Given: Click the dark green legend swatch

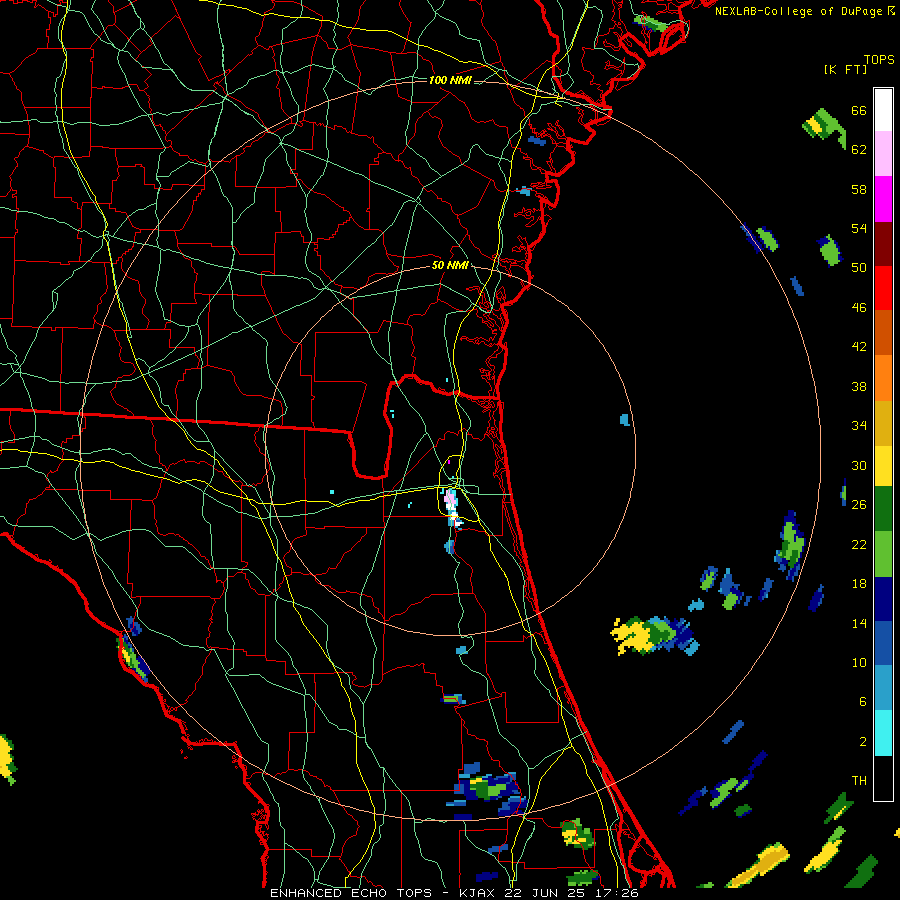Looking at the screenshot, I should pyautogui.click(x=883, y=509).
